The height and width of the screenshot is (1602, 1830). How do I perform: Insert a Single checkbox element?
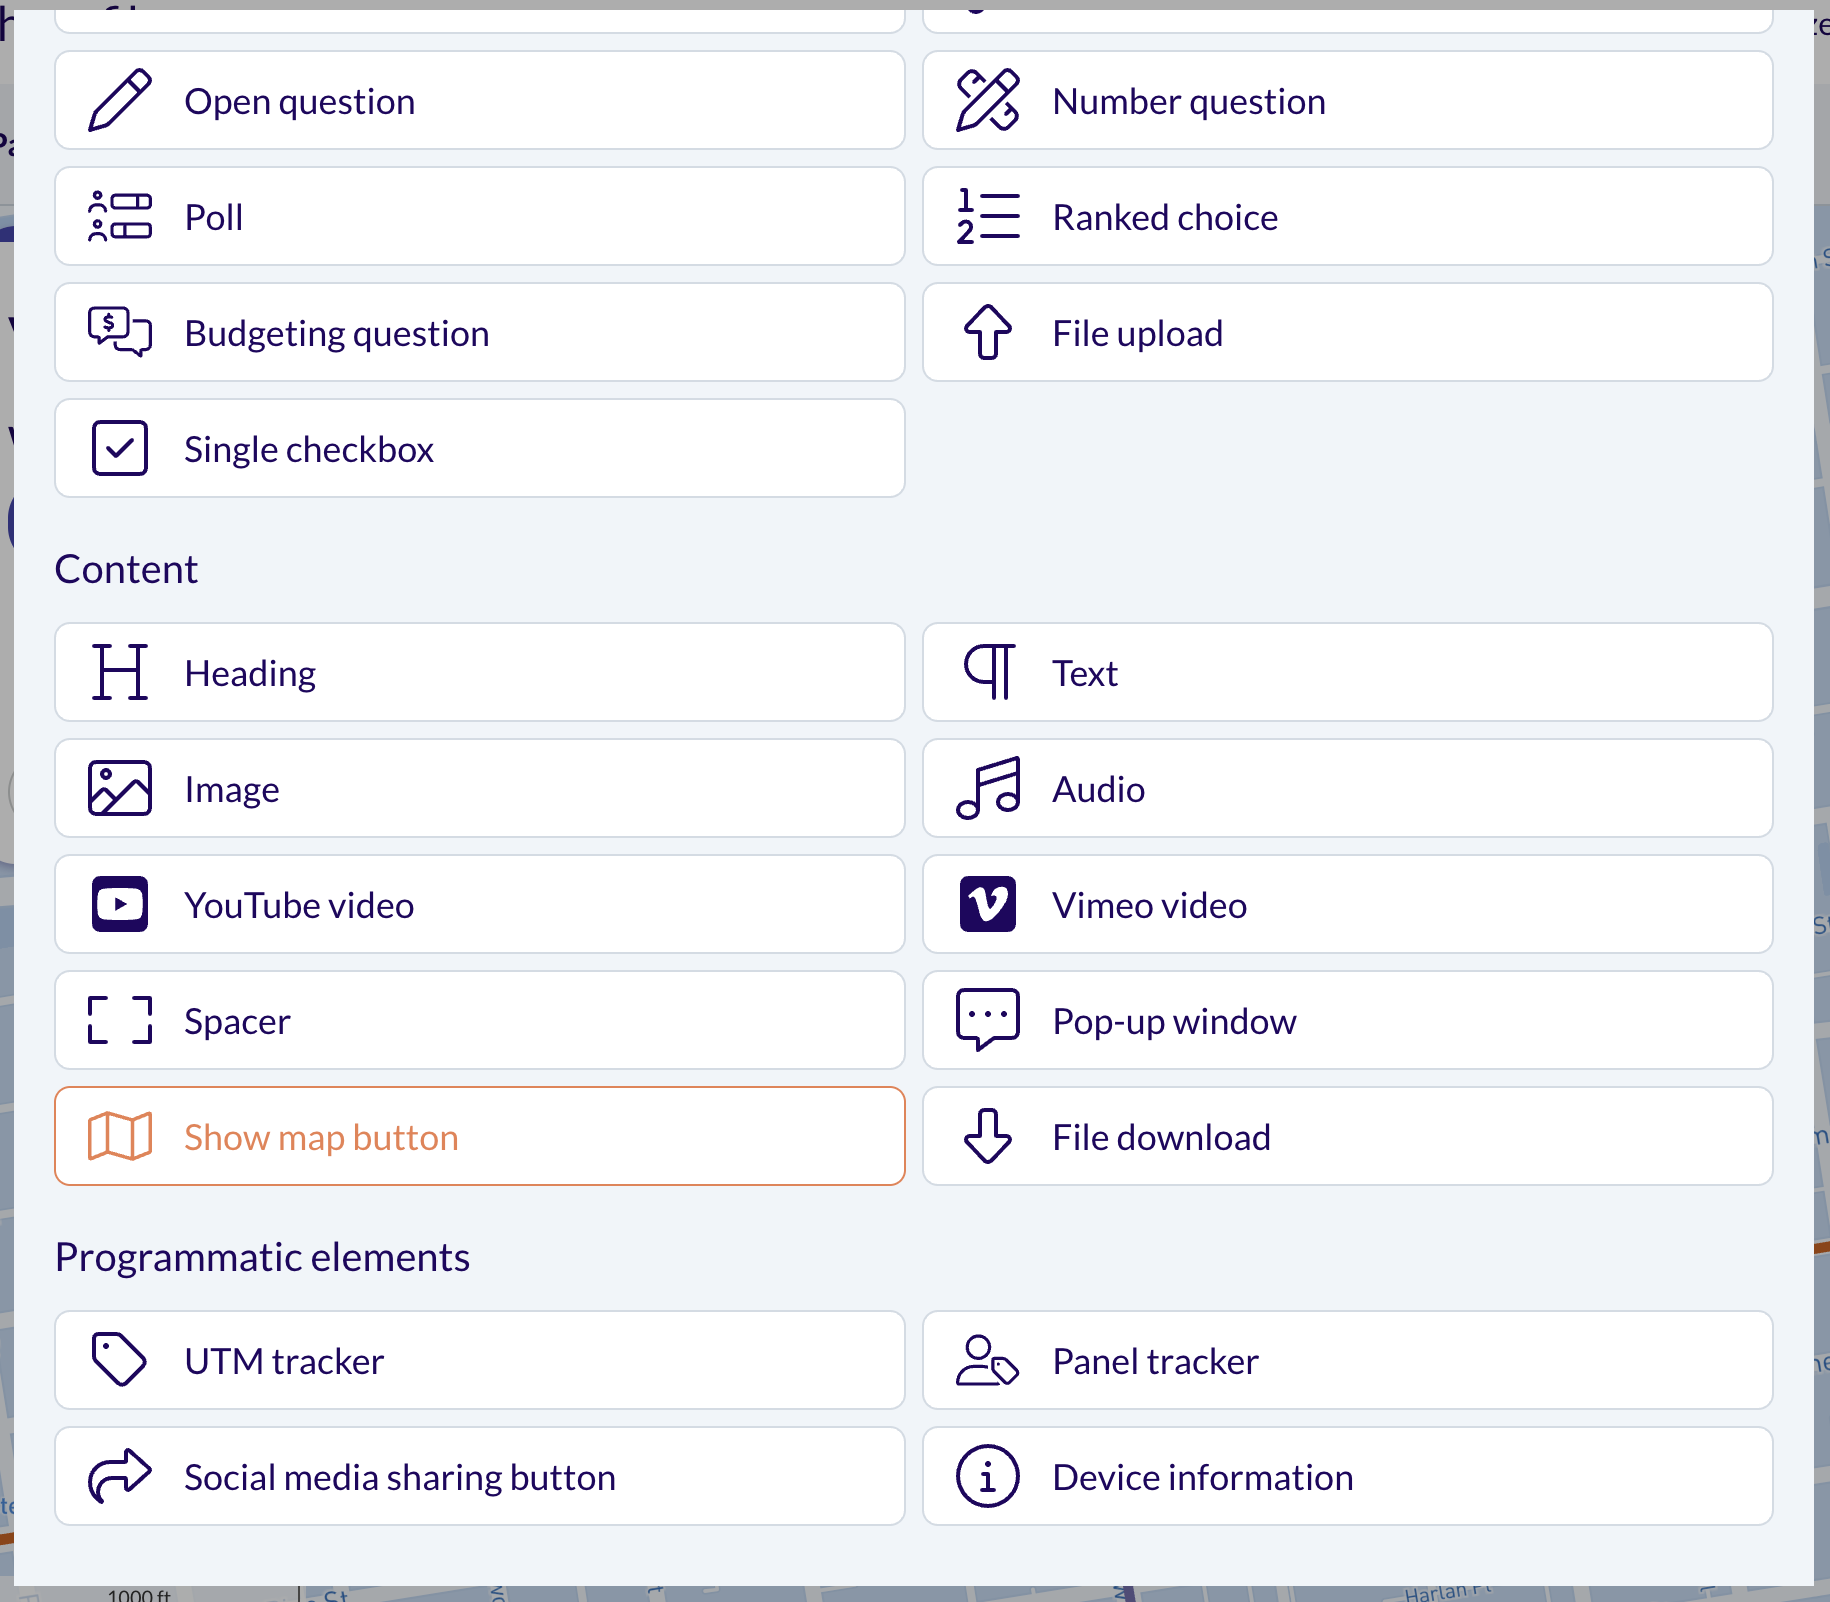[480, 449]
